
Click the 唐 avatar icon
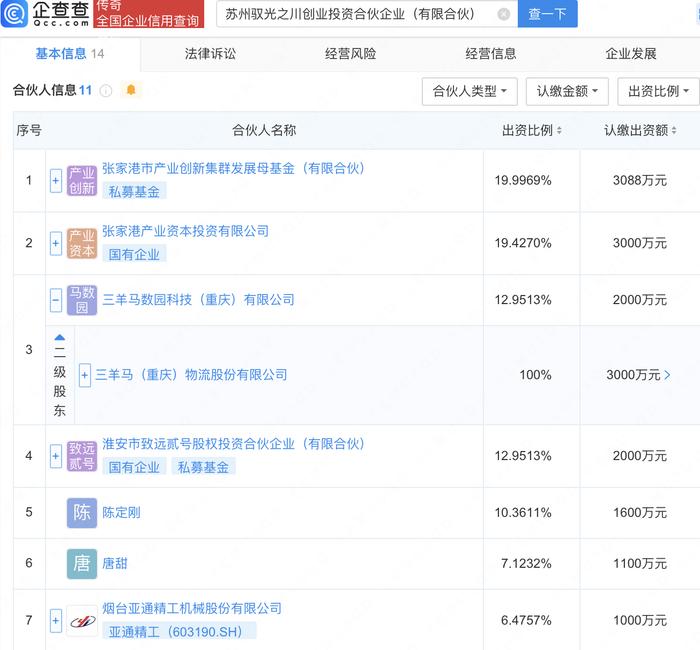[82, 564]
